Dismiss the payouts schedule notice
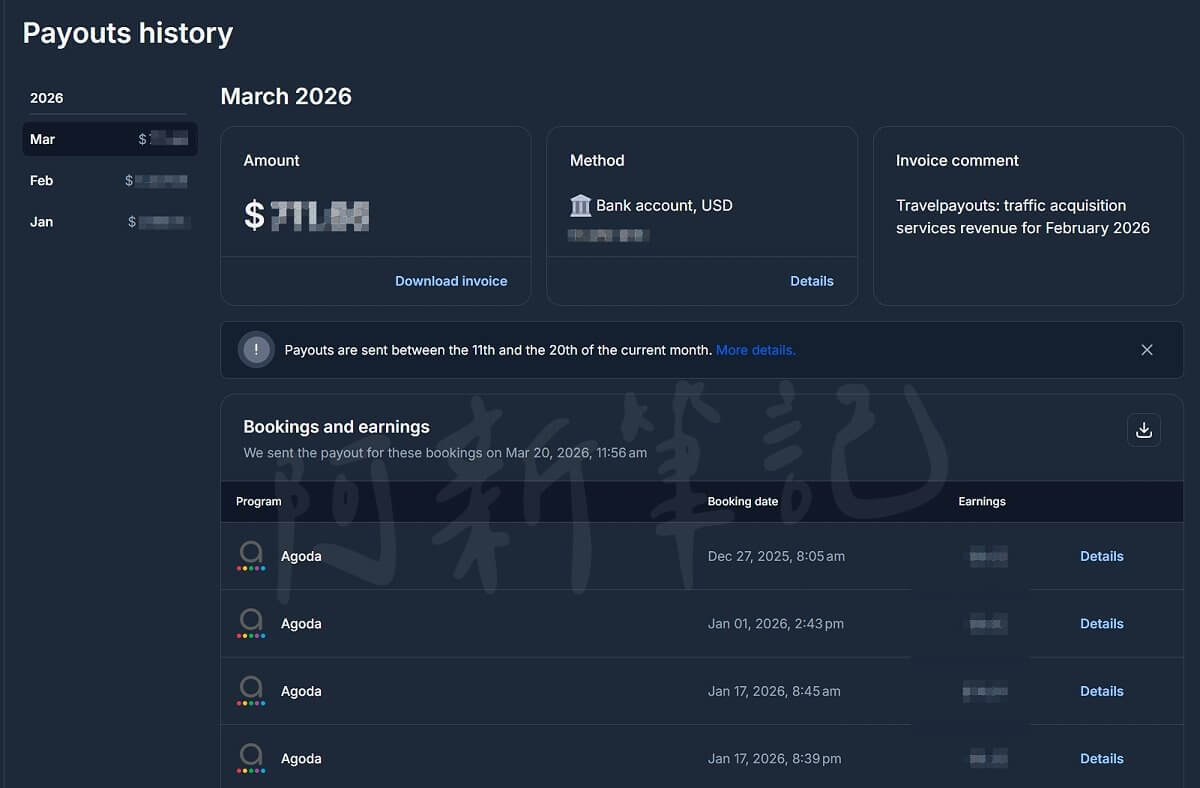This screenshot has height=788, width=1200. 1147,350
